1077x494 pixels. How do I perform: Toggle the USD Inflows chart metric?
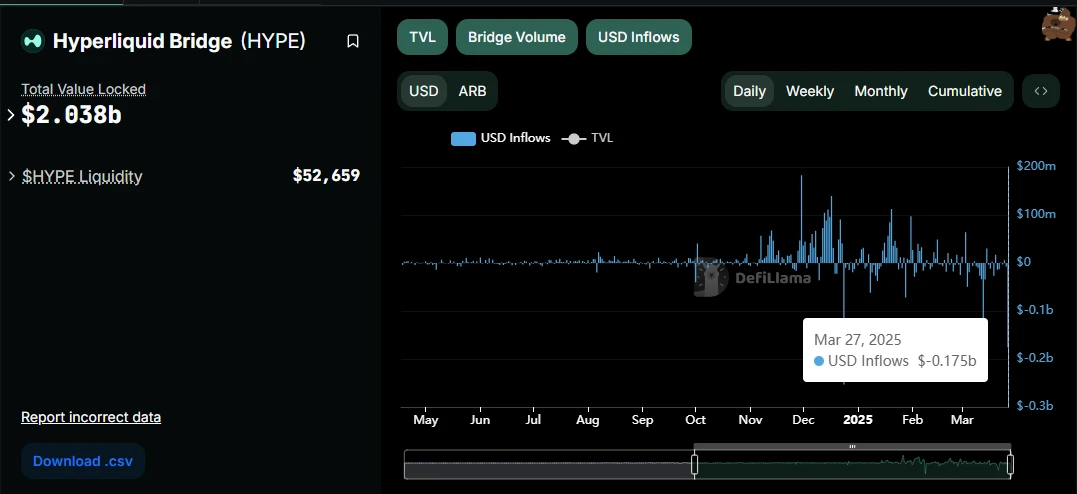tap(638, 37)
